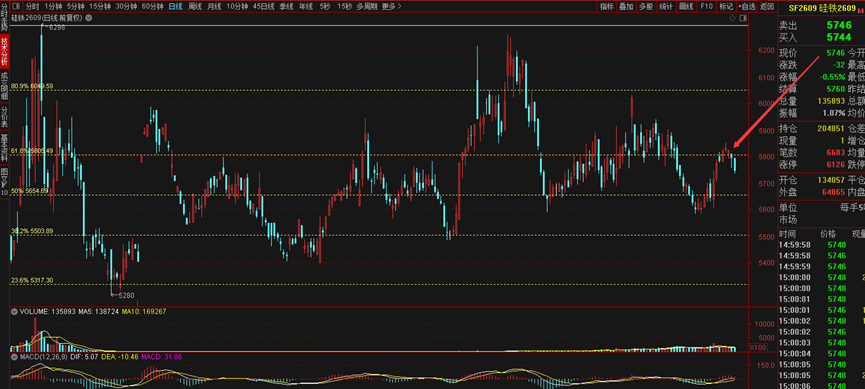The image size is (865, 389).
Task: Open the 基本资料 side tab
Action: 4,146
